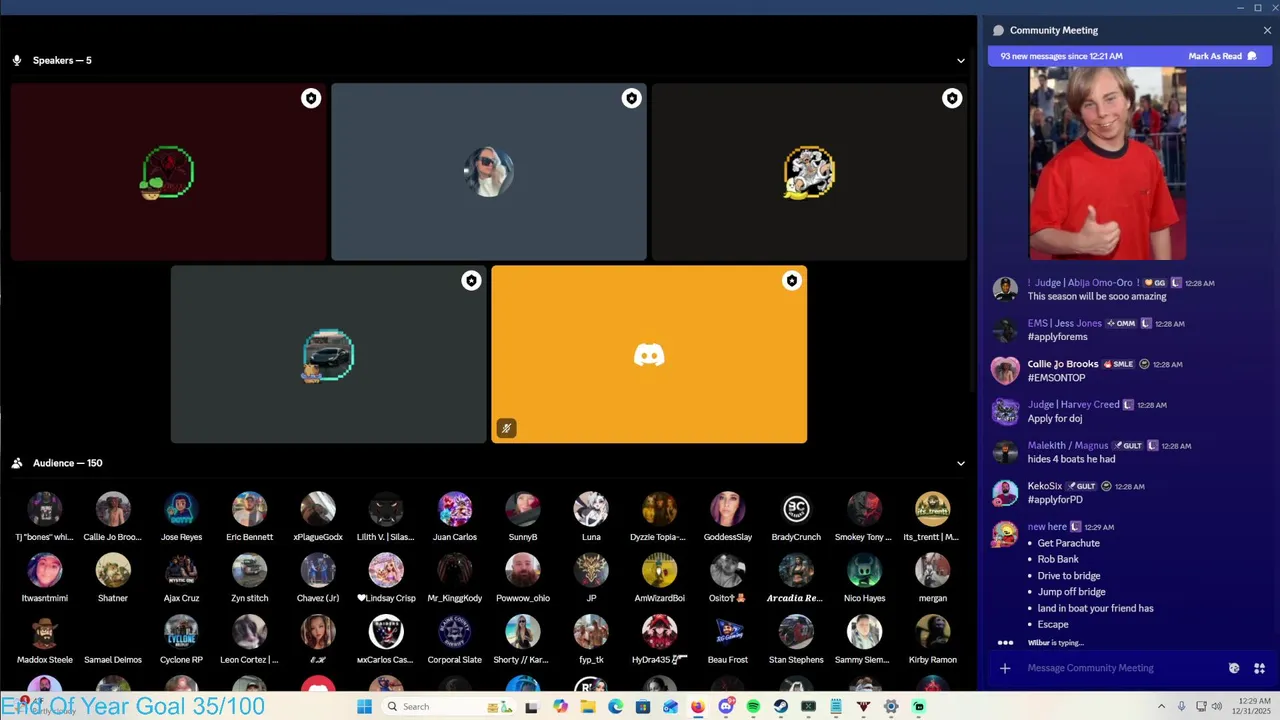The image size is (1280, 720).
Task: Click the Shatner audience avatar
Action: [113, 571]
